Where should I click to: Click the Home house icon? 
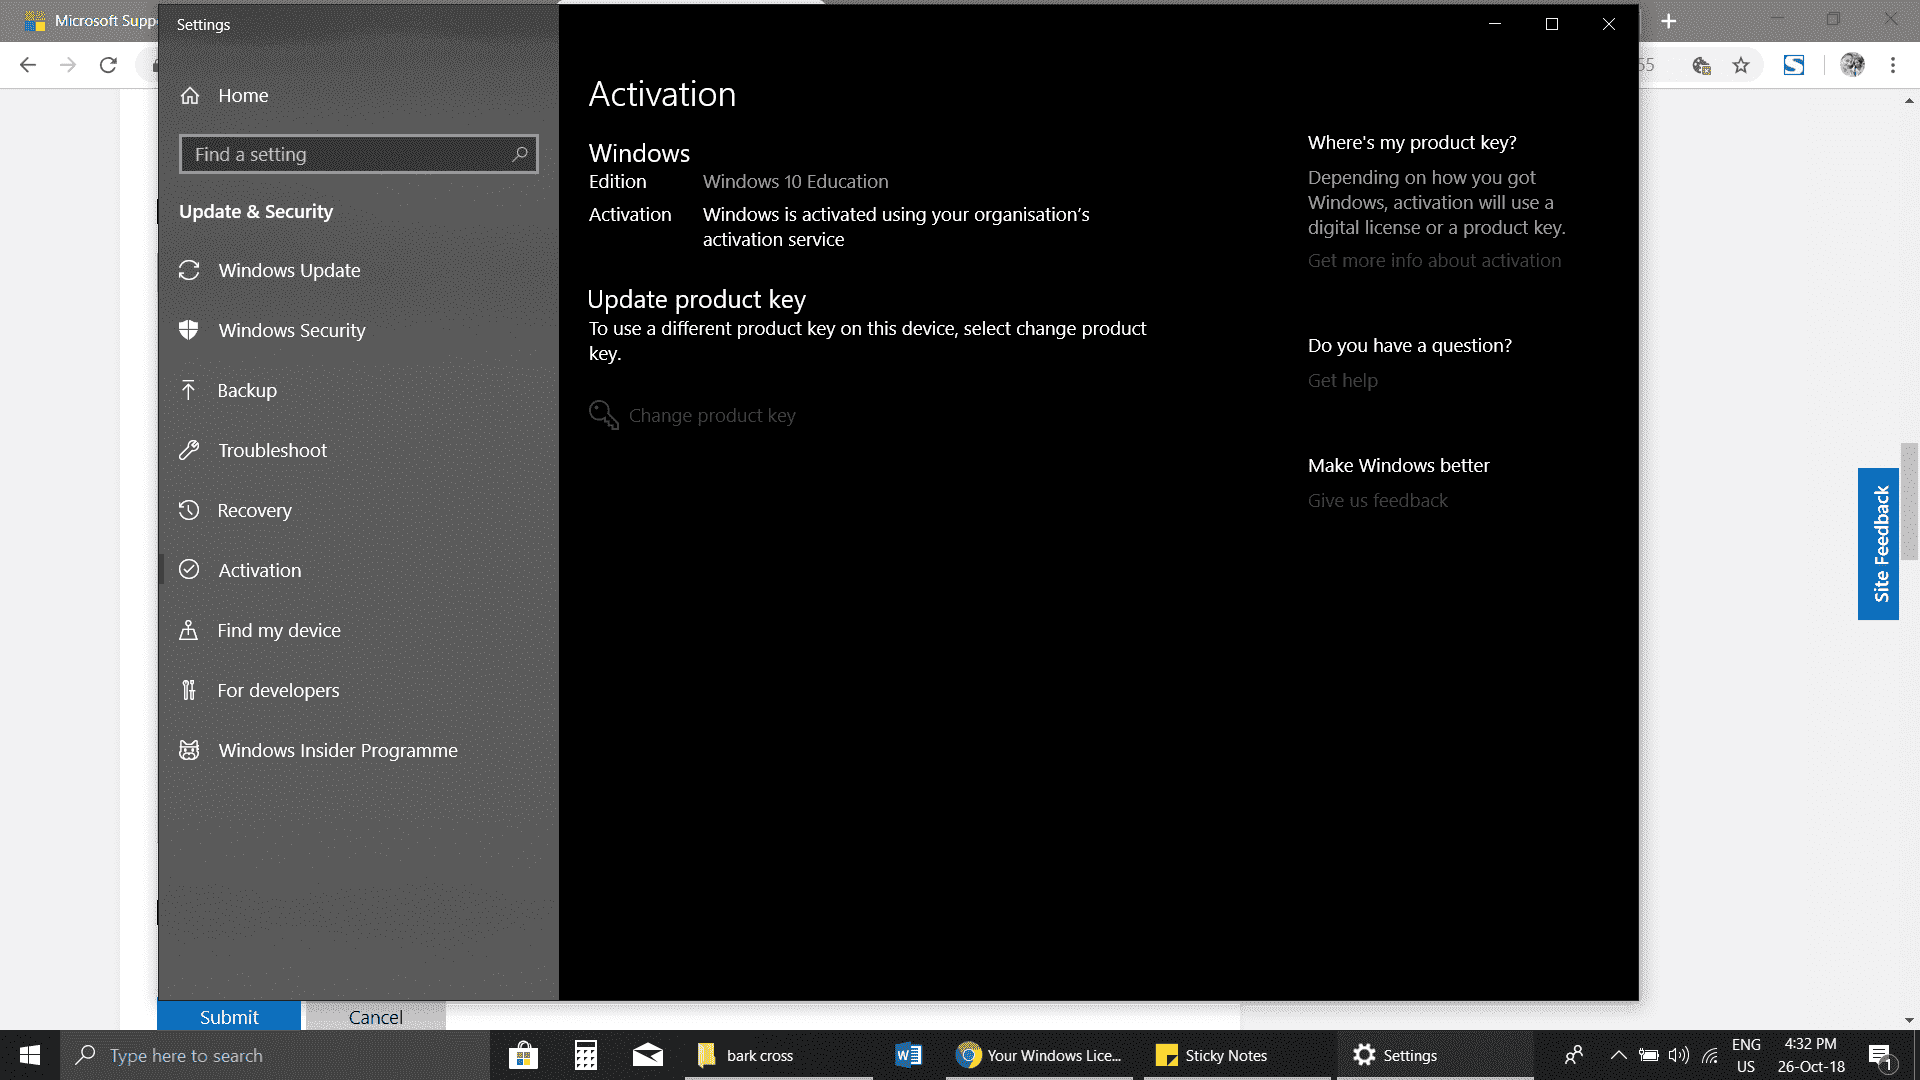[x=190, y=95]
